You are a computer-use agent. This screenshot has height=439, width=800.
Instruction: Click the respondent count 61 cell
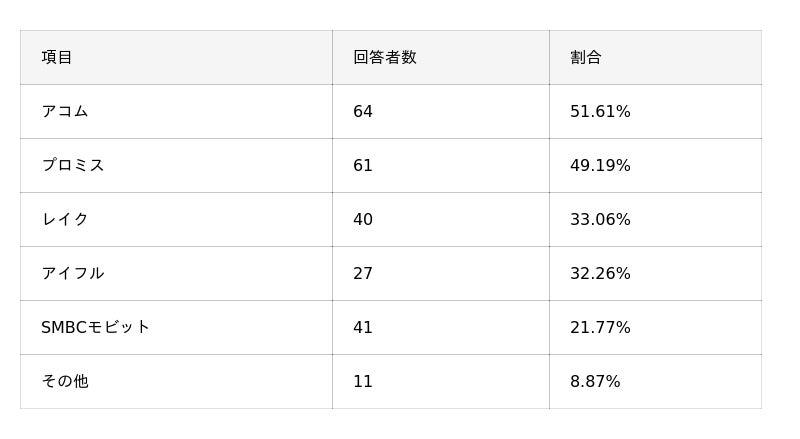click(x=363, y=166)
